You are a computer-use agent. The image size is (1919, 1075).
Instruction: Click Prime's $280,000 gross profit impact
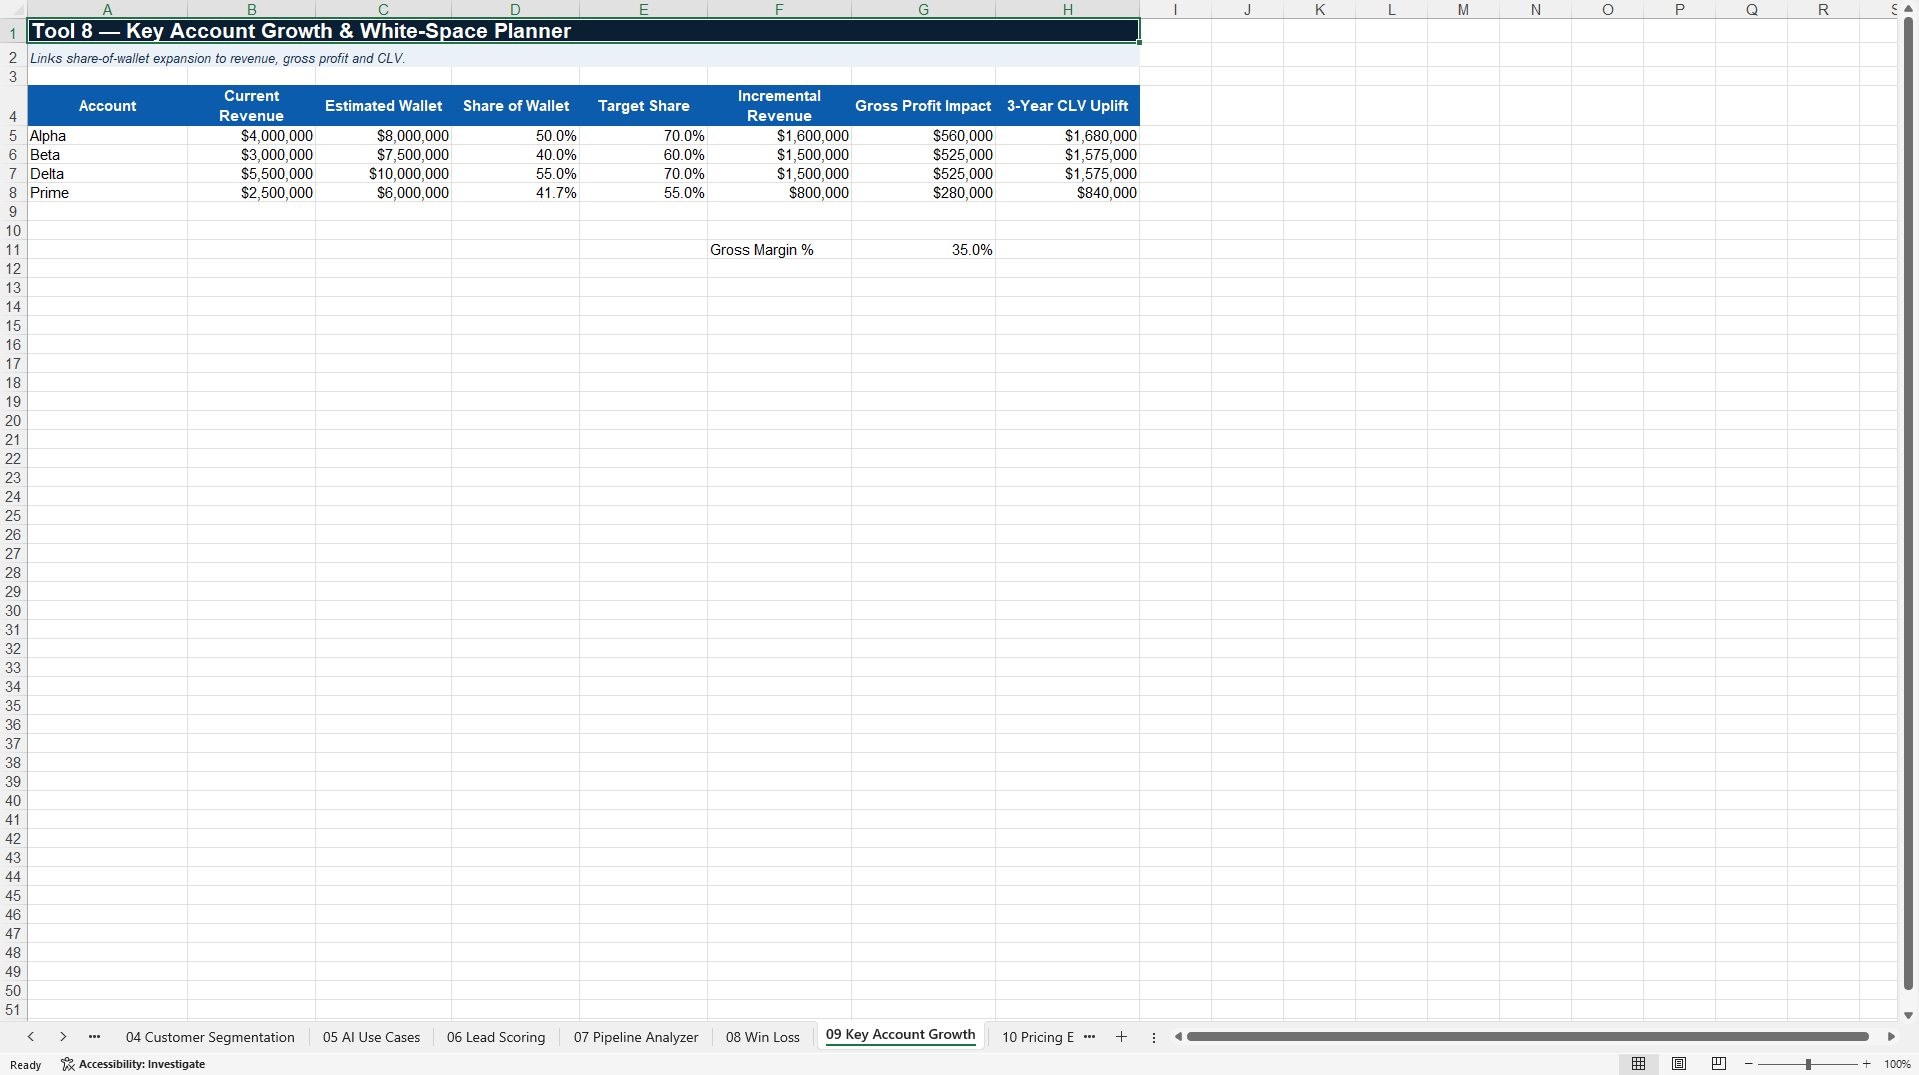click(923, 193)
